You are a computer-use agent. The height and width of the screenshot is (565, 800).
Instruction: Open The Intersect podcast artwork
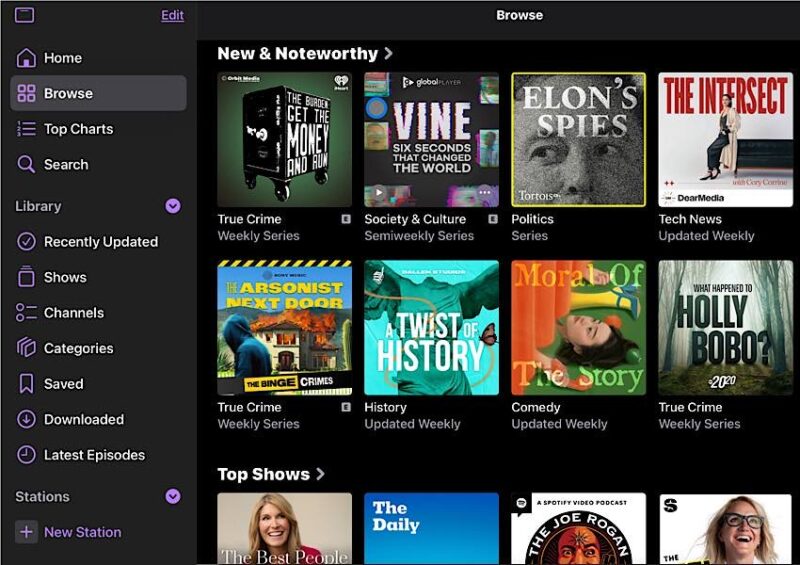pos(726,139)
